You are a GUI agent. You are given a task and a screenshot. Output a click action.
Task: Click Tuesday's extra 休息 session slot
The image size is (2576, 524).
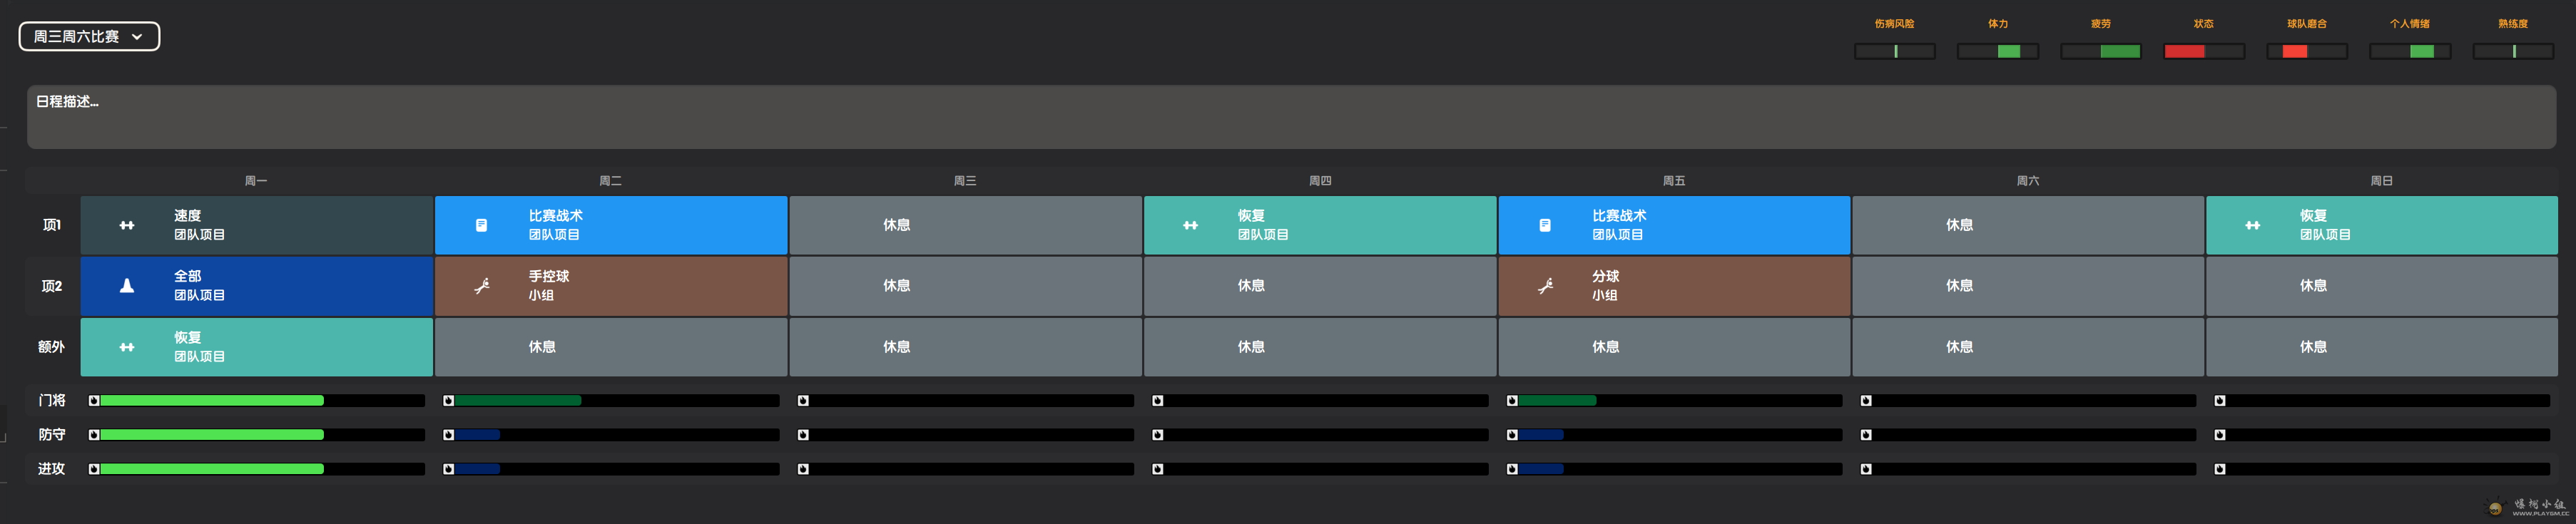pyautogui.click(x=611, y=347)
